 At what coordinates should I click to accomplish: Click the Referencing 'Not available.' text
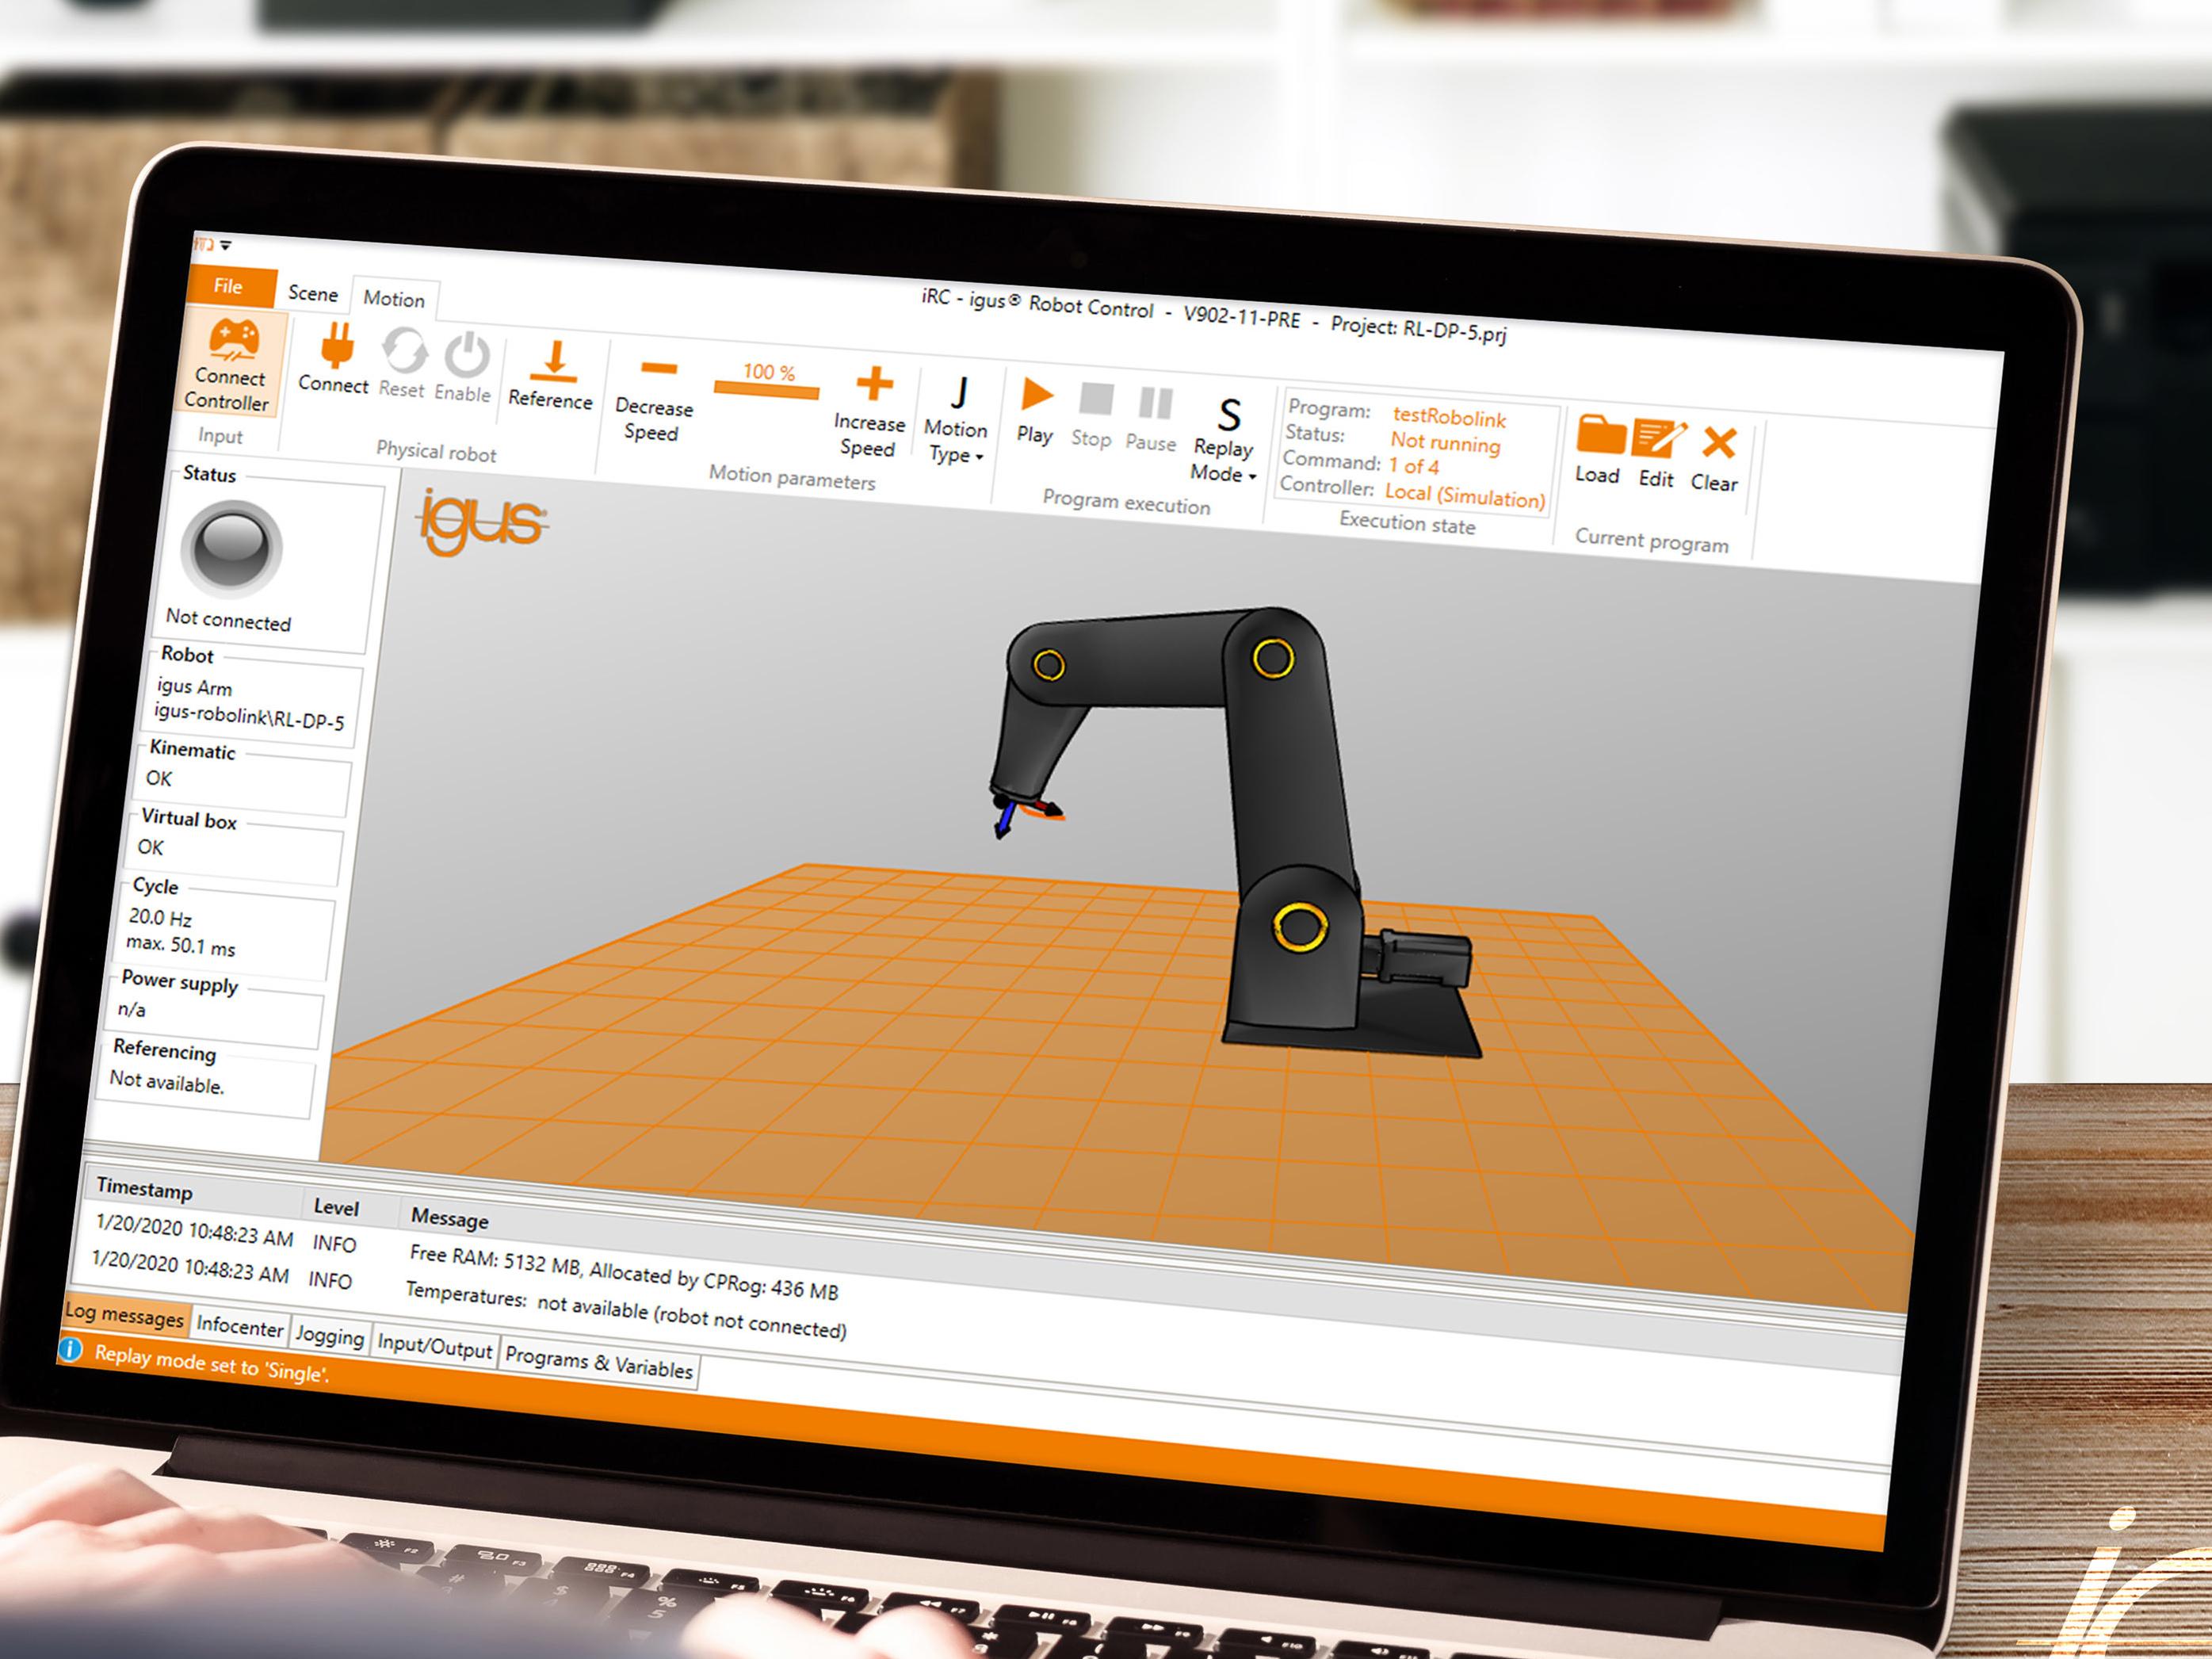(167, 1081)
